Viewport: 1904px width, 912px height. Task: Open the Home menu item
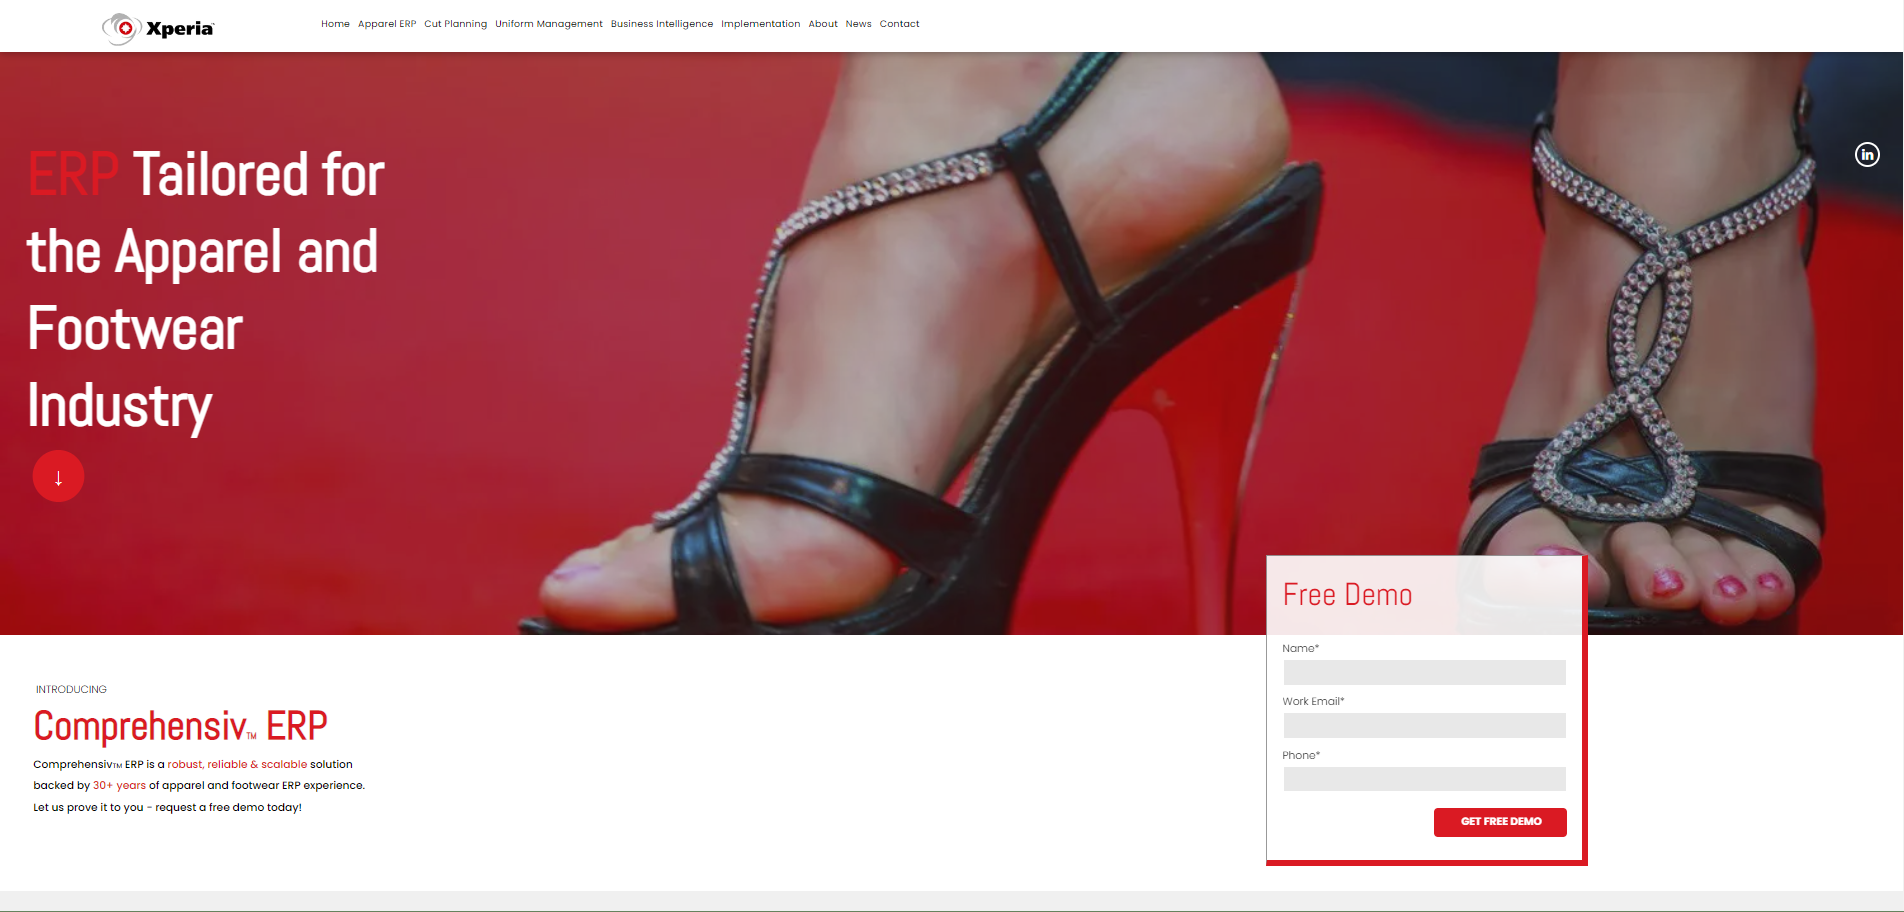335,24
